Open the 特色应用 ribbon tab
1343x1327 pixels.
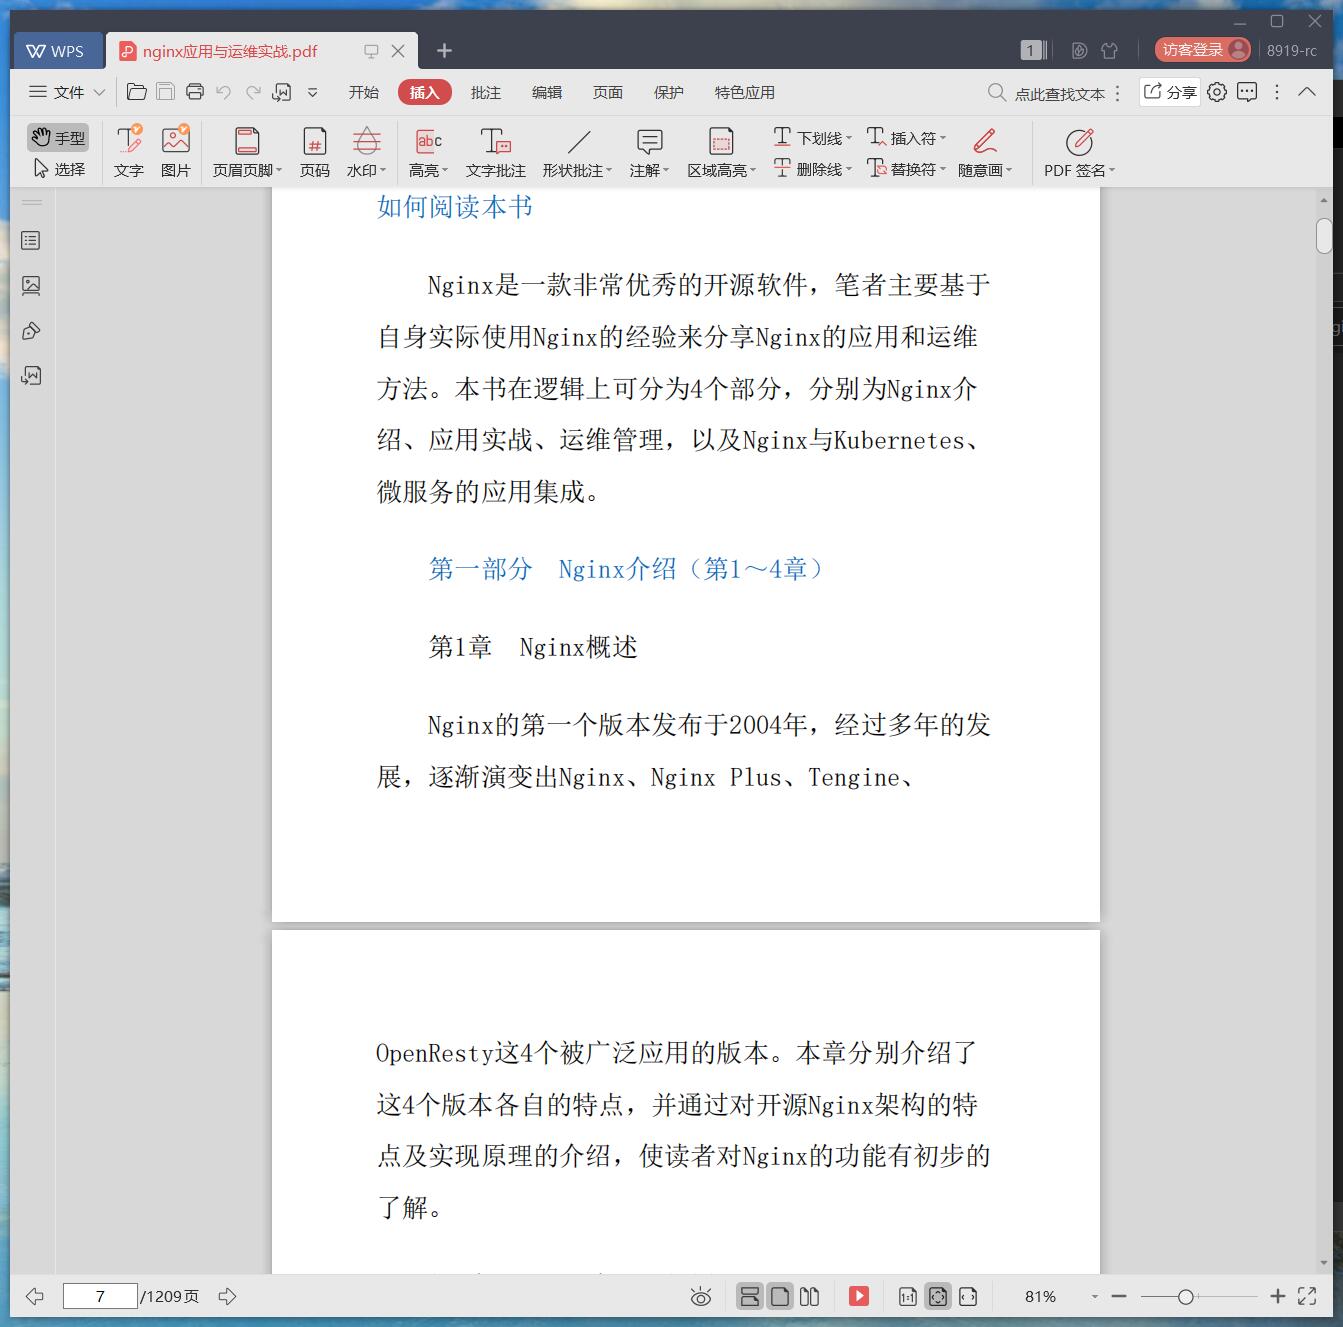(745, 92)
